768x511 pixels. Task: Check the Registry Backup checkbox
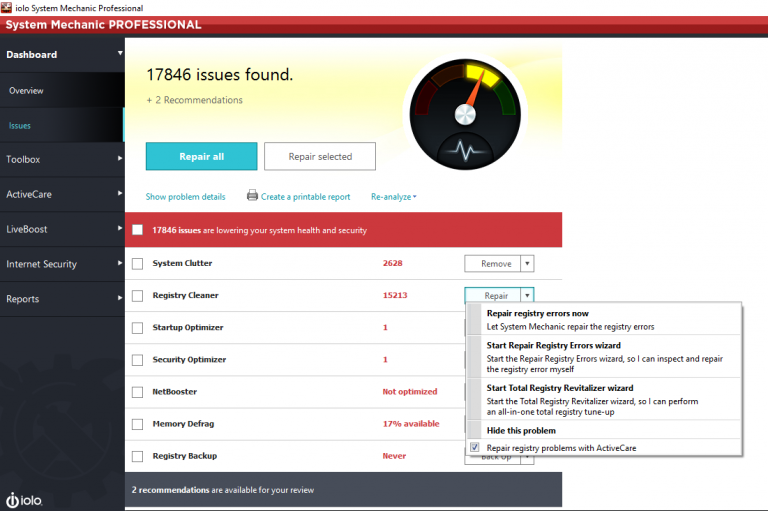point(138,456)
